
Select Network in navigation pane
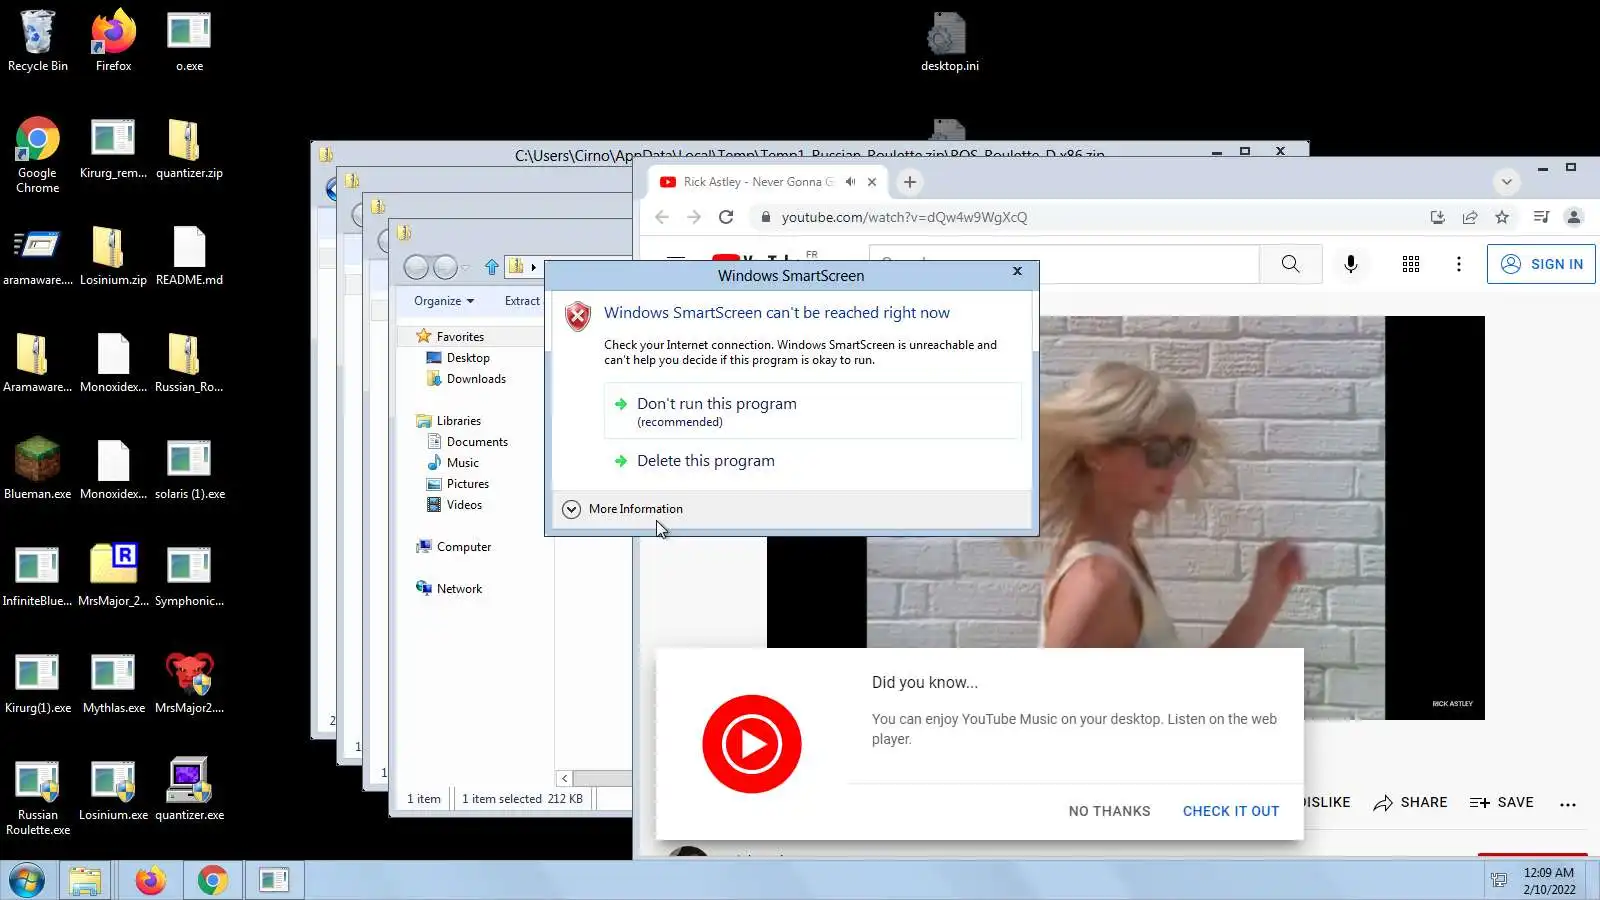pos(459,589)
